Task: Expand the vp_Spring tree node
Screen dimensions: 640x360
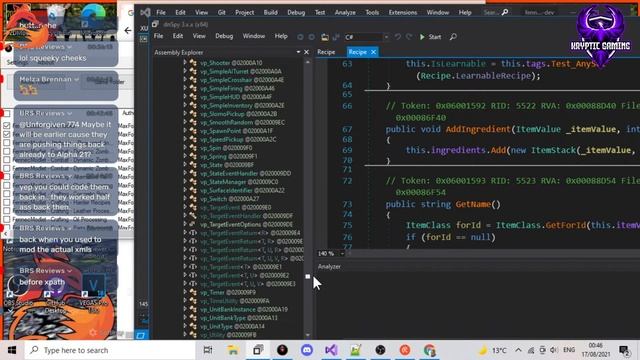Action: pos(185,156)
